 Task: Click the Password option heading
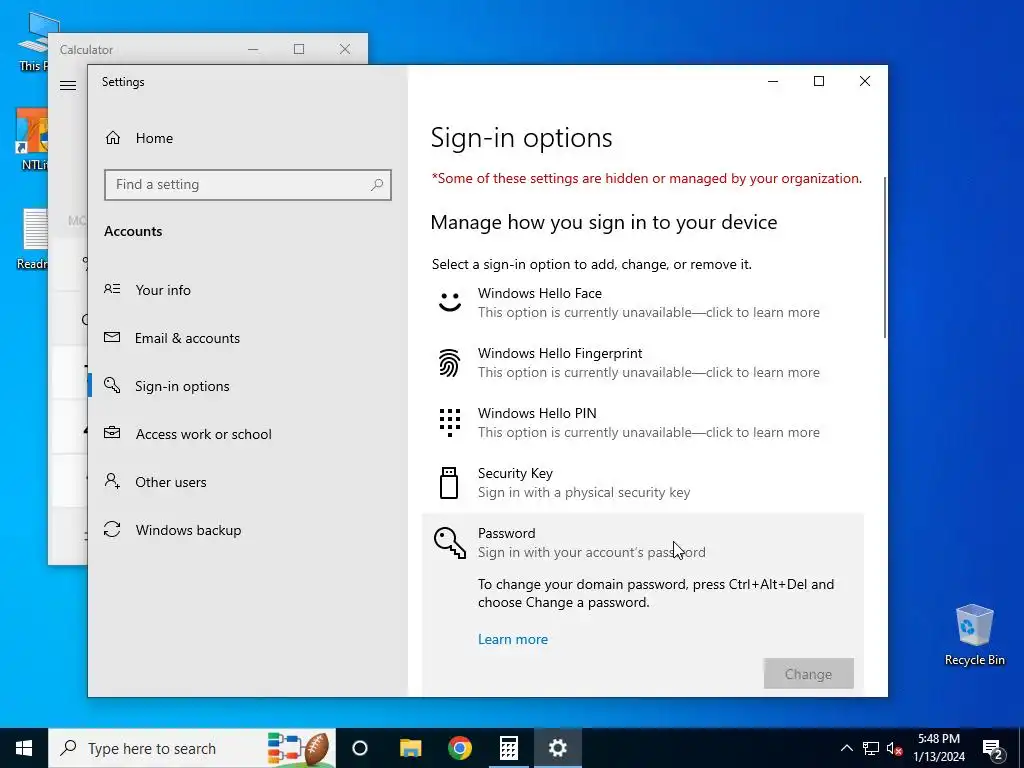506,533
